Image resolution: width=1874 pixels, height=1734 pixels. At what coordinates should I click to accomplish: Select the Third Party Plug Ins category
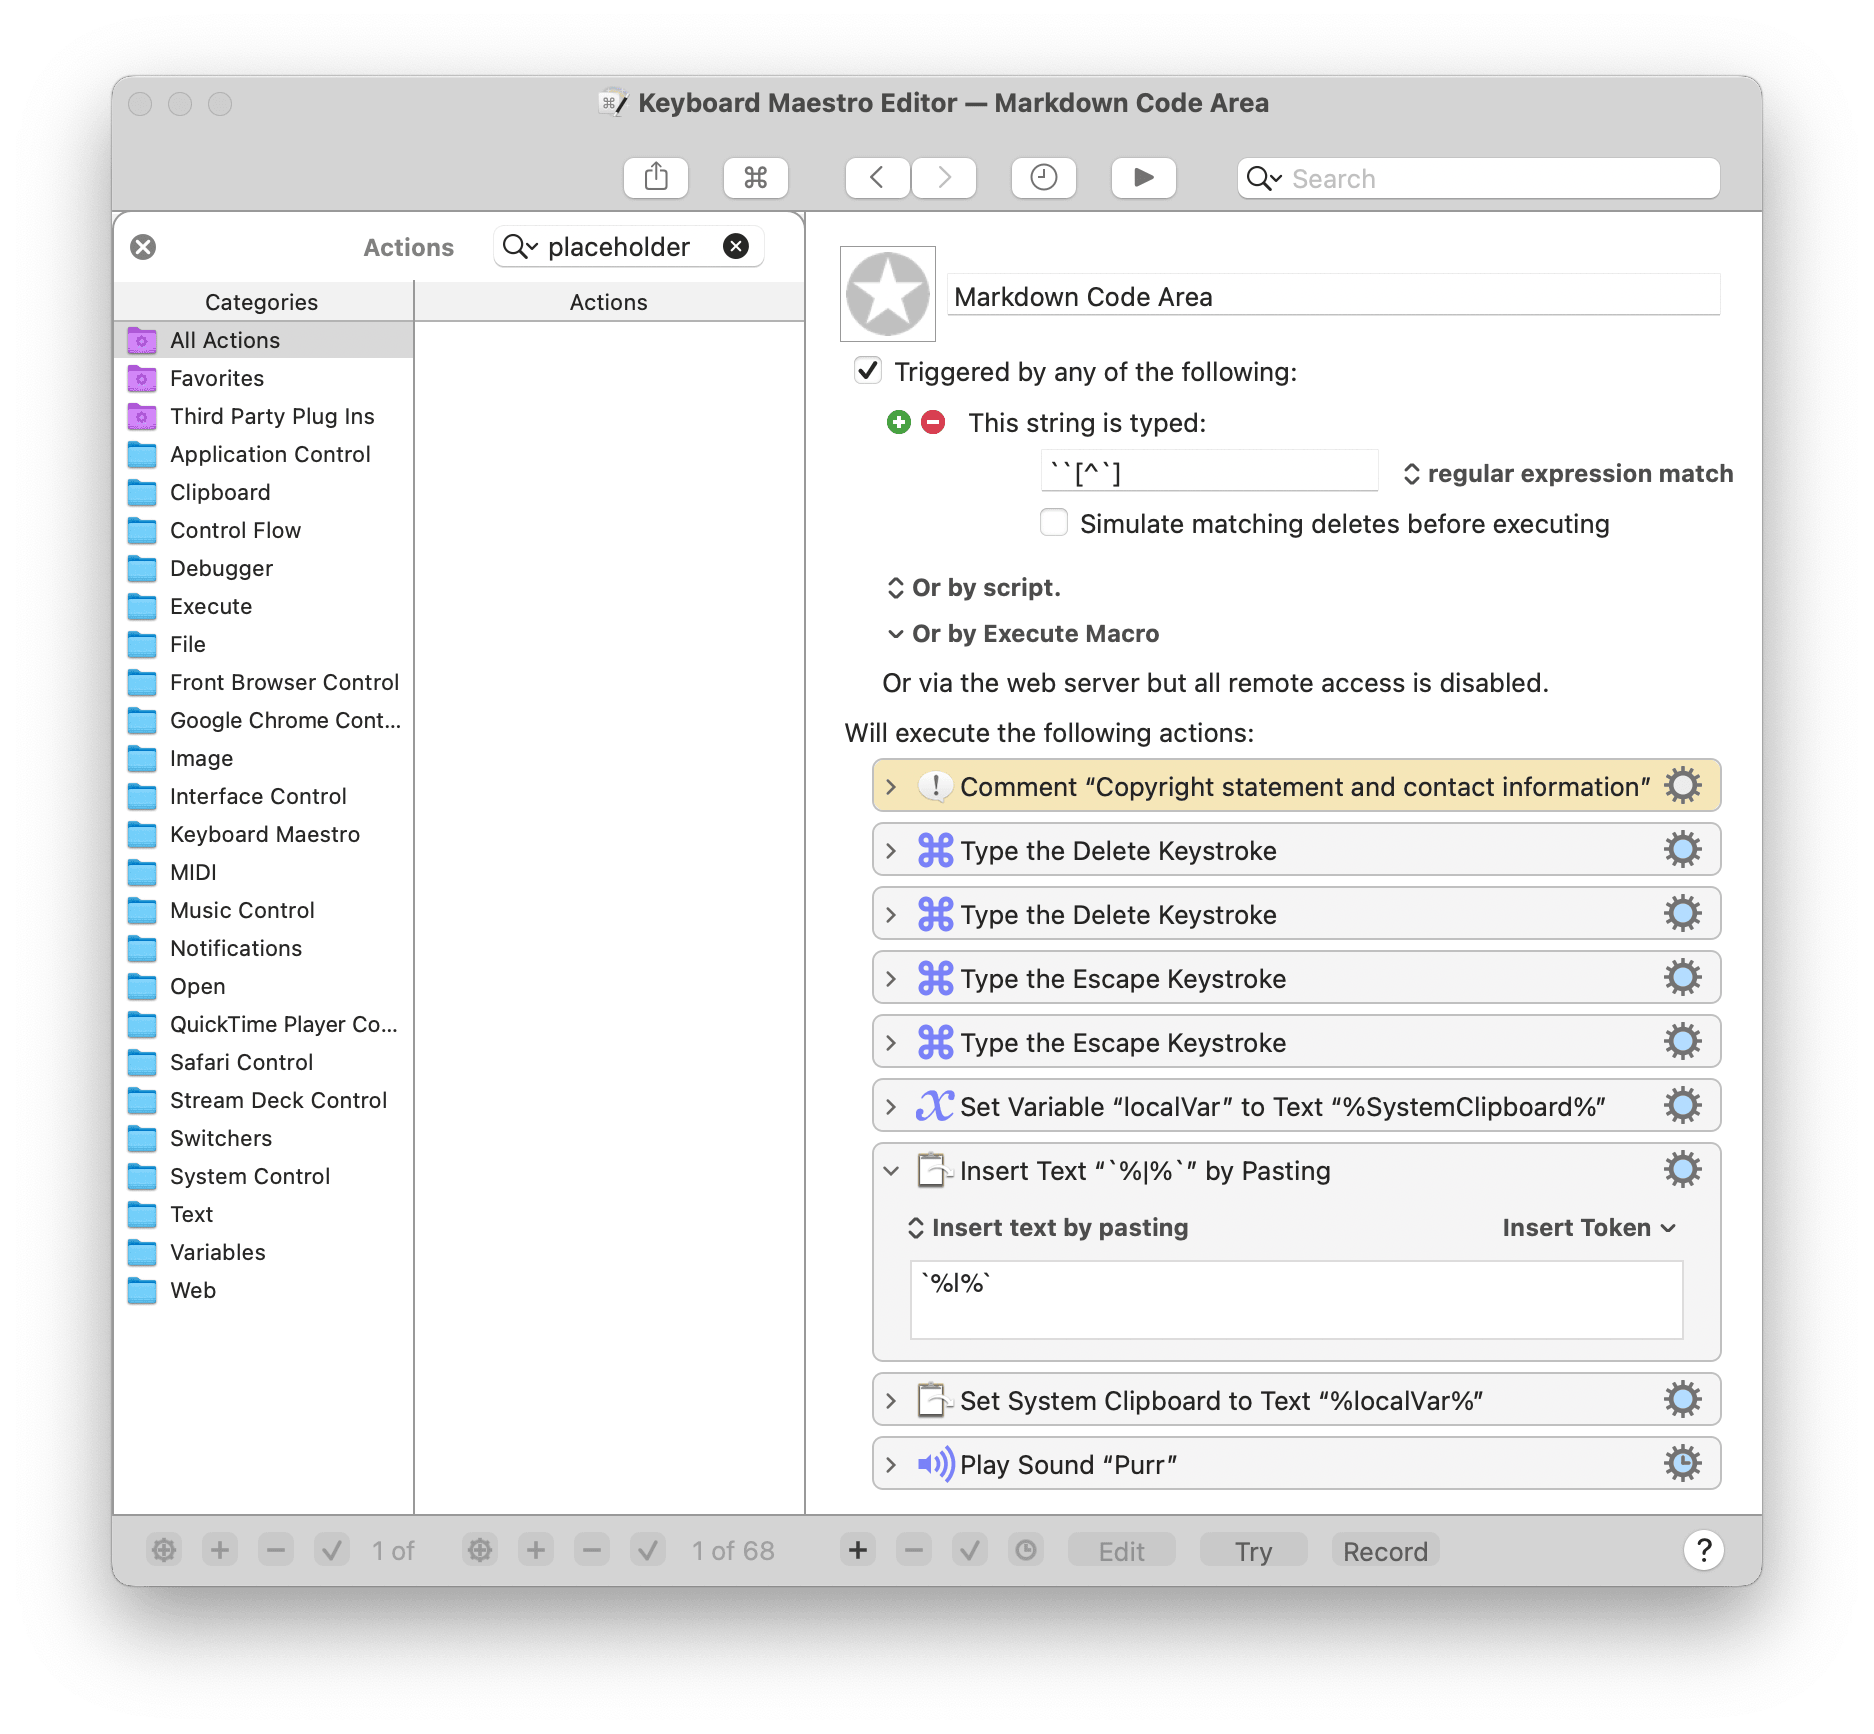click(263, 416)
